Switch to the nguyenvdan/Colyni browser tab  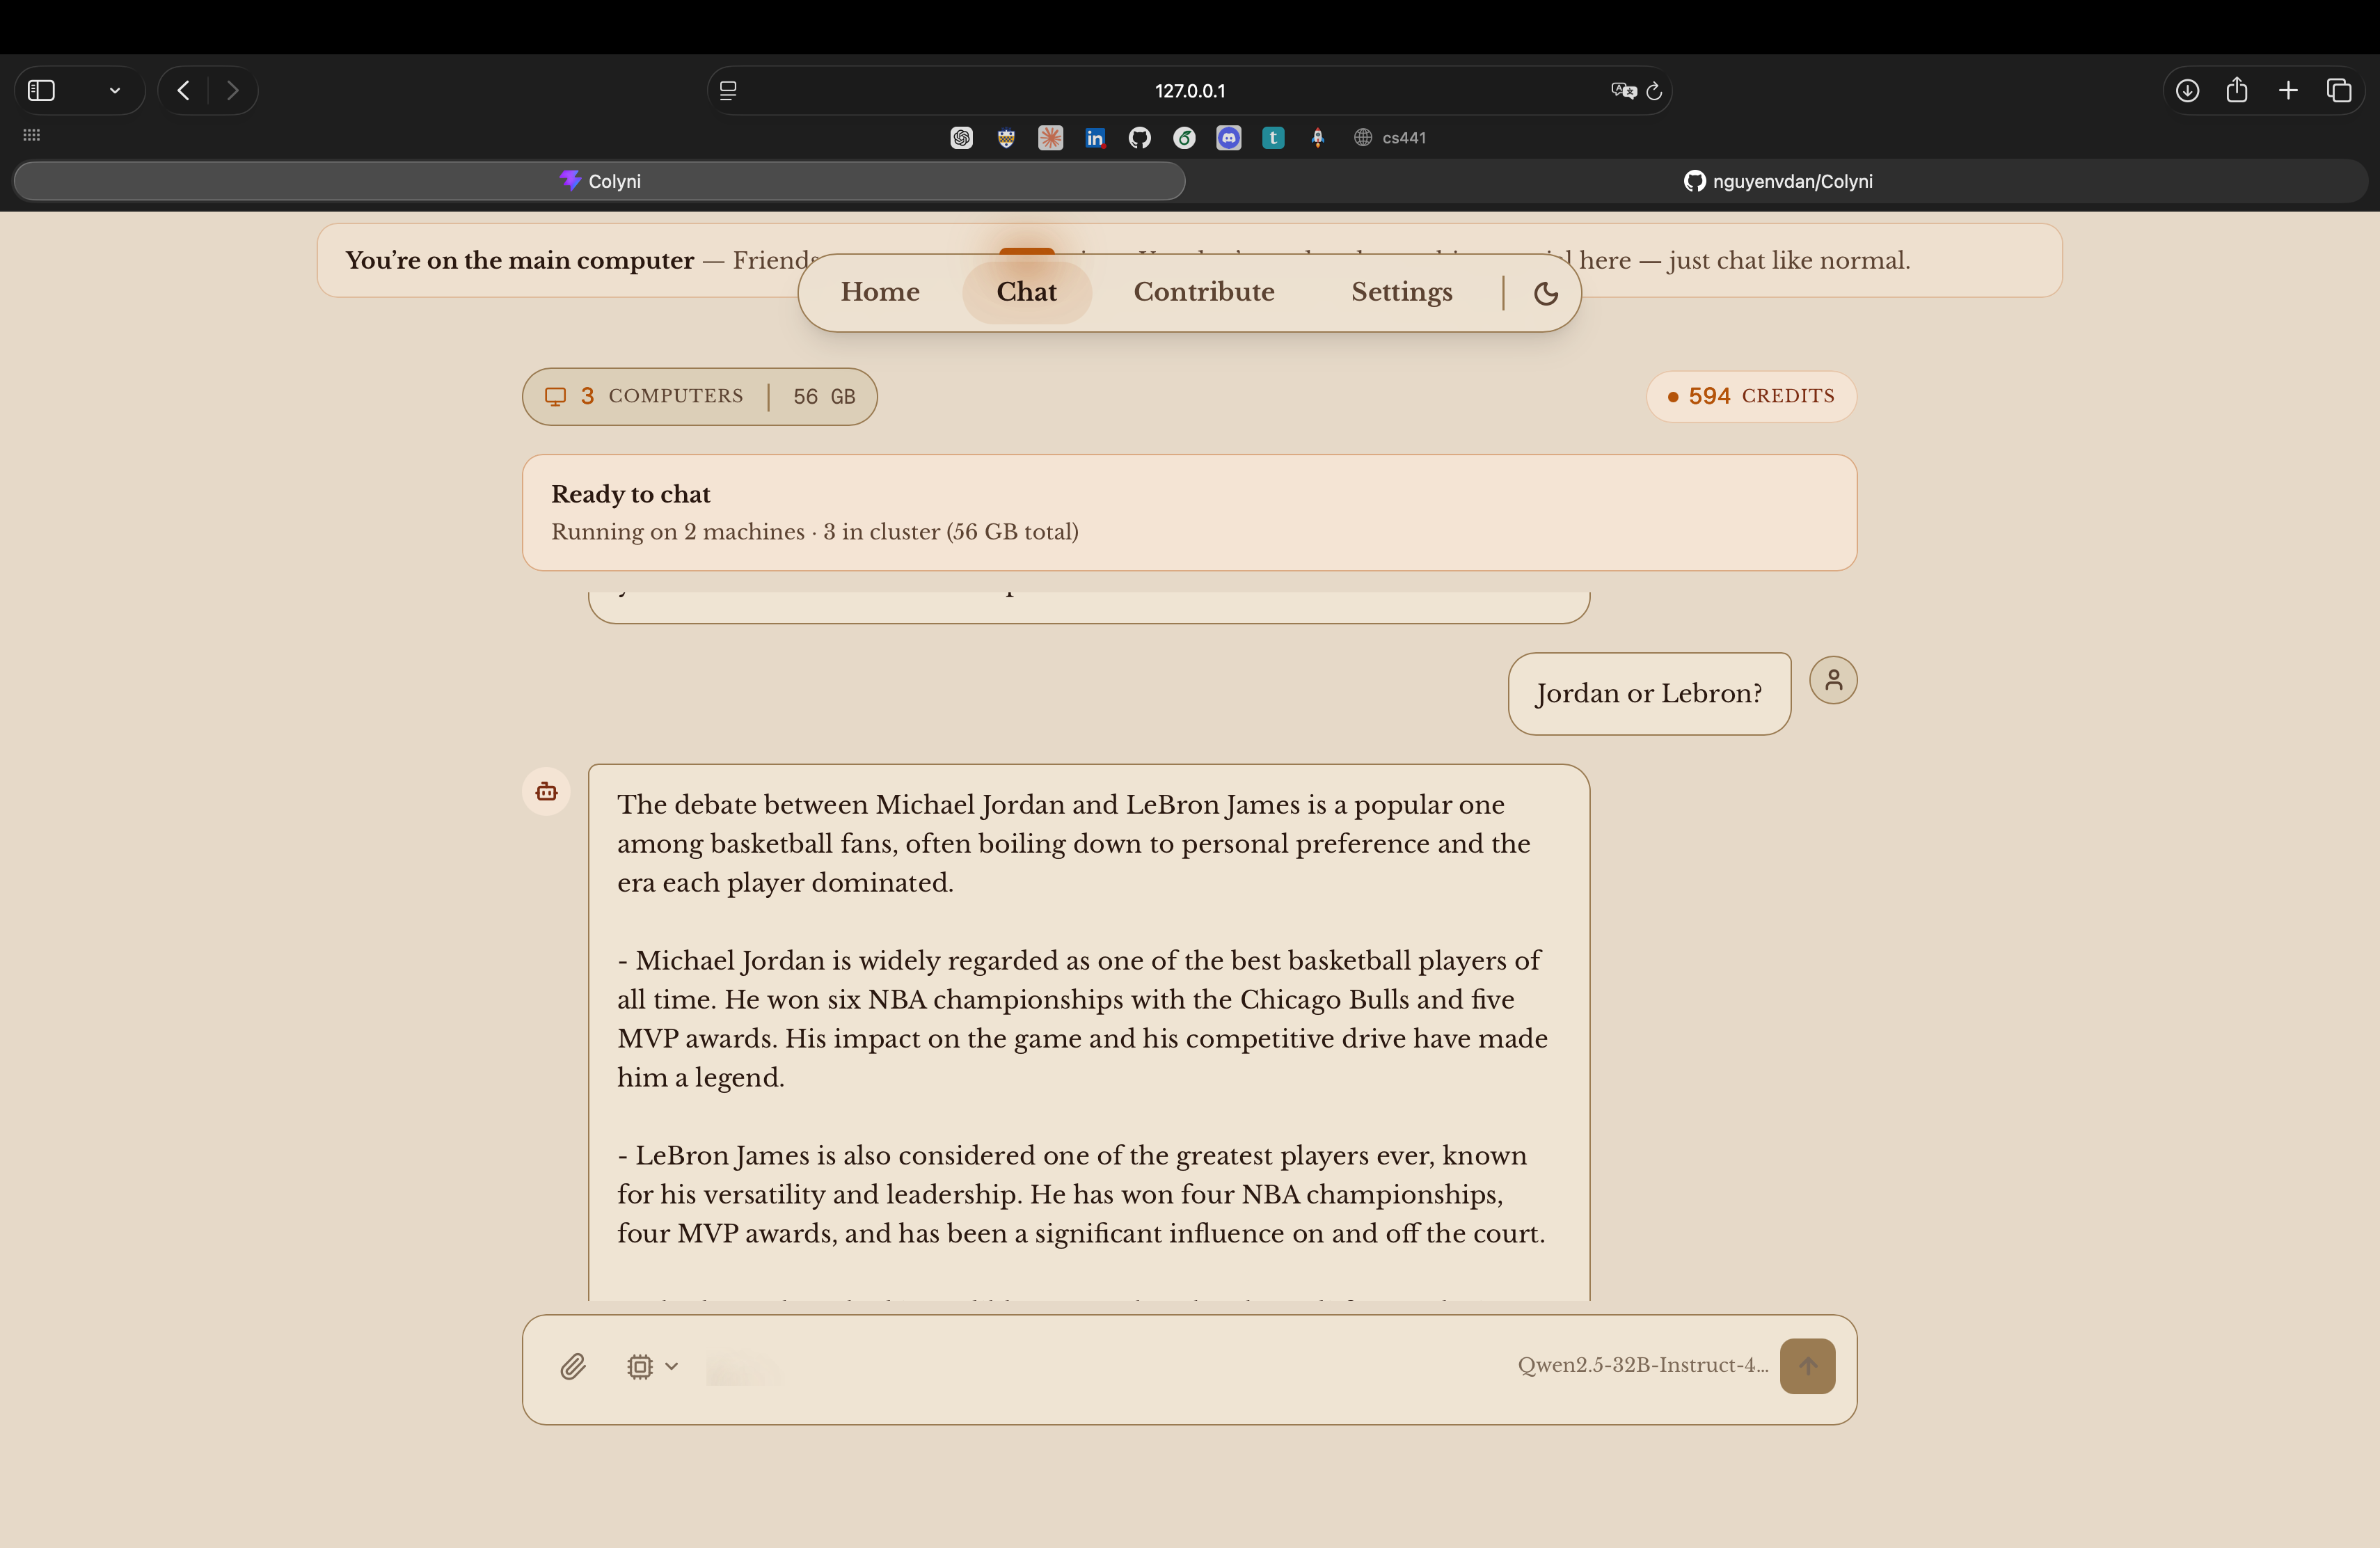tap(1777, 181)
